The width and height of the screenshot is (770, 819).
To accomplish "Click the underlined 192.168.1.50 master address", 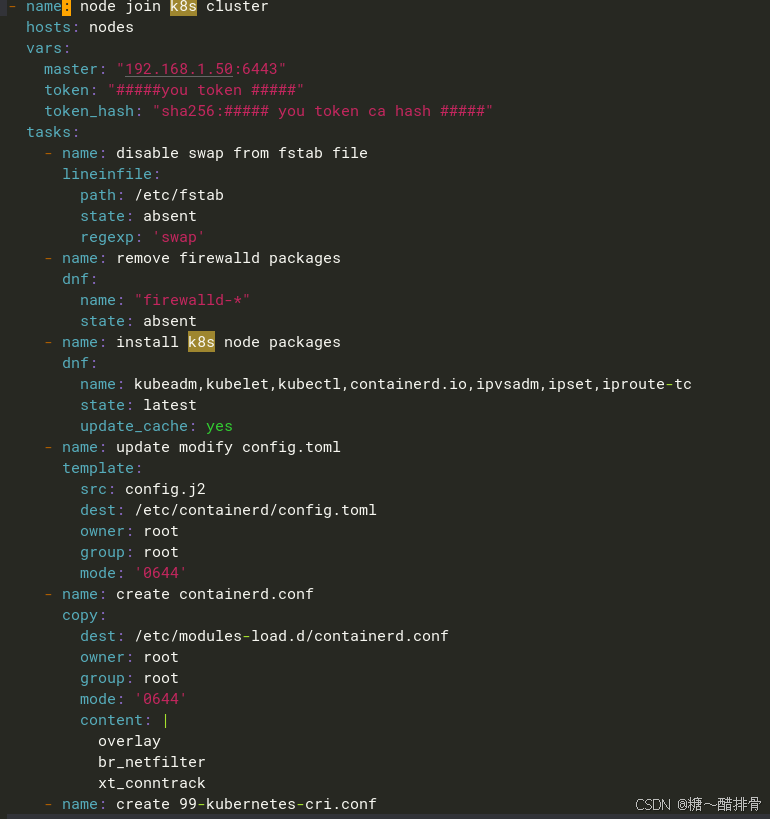I will (179, 69).
